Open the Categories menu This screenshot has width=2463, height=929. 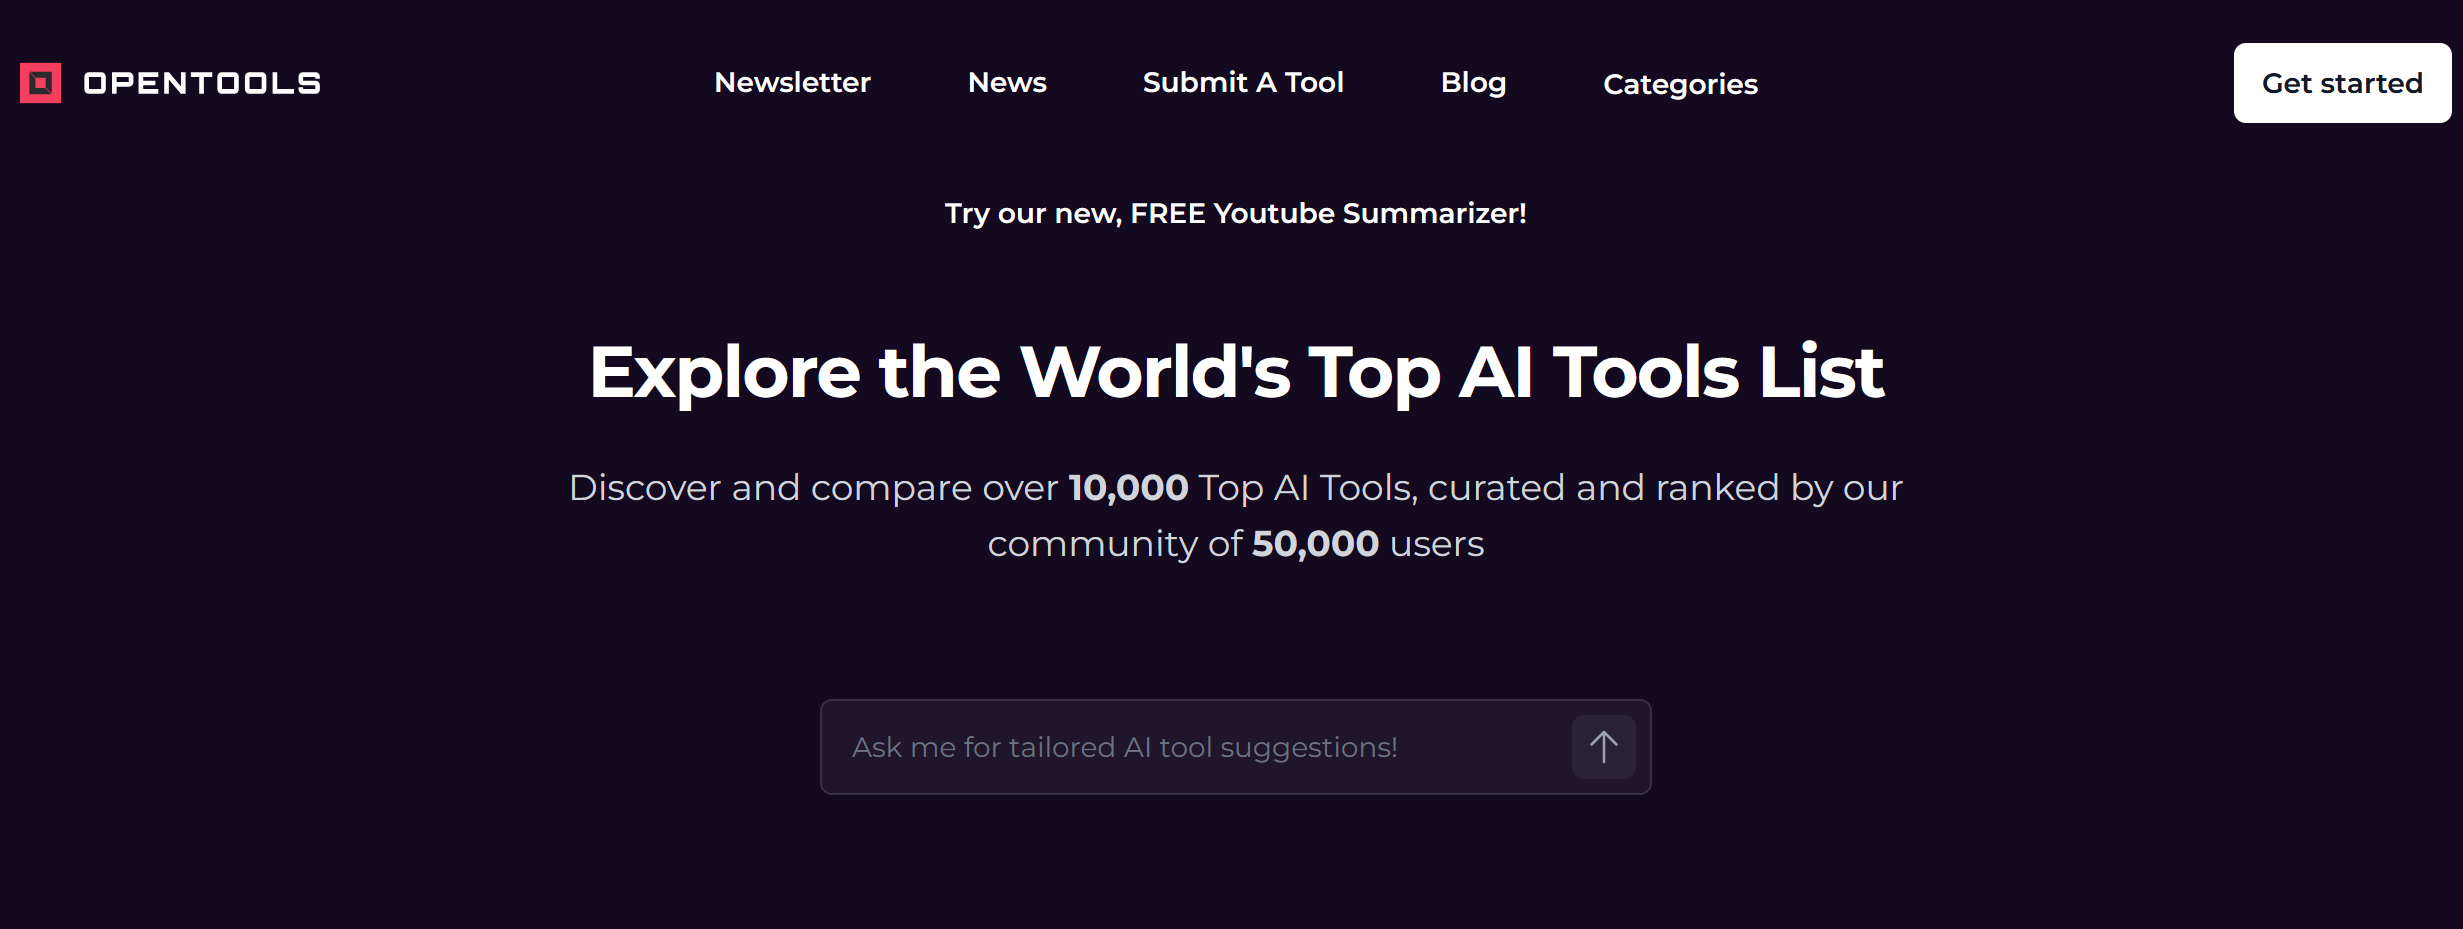[1680, 84]
